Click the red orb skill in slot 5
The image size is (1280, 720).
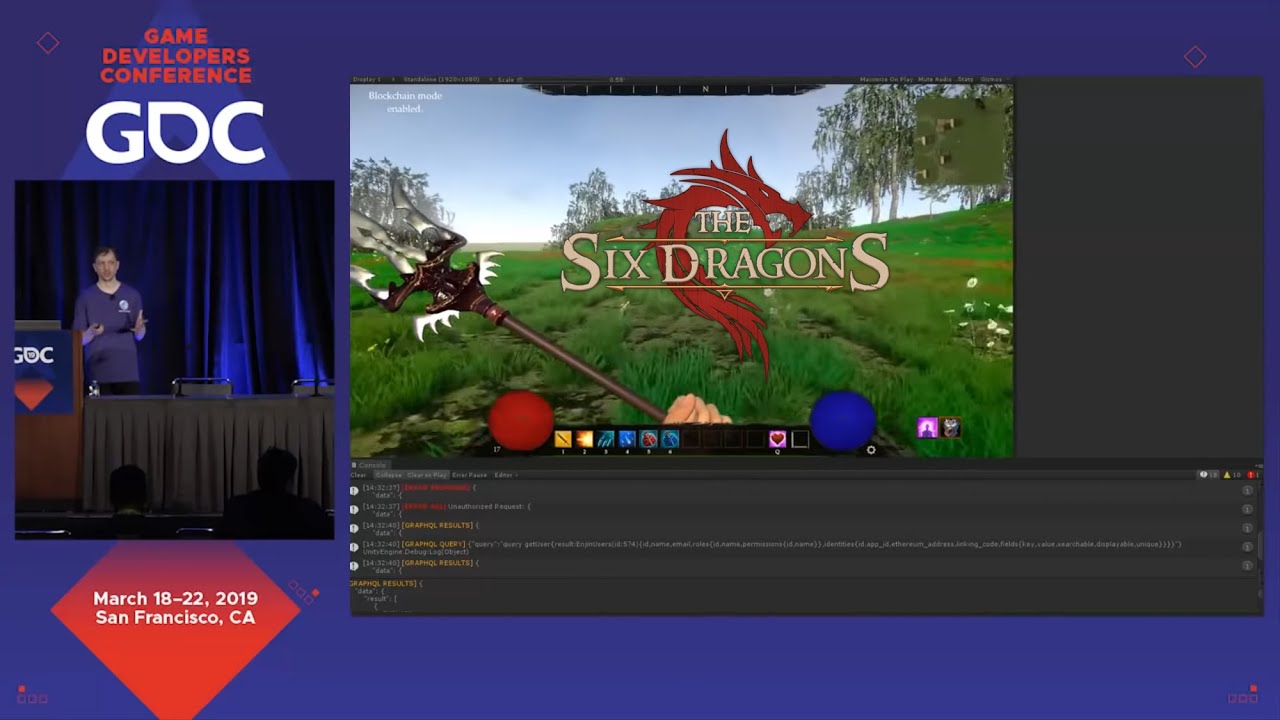point(649,439)
